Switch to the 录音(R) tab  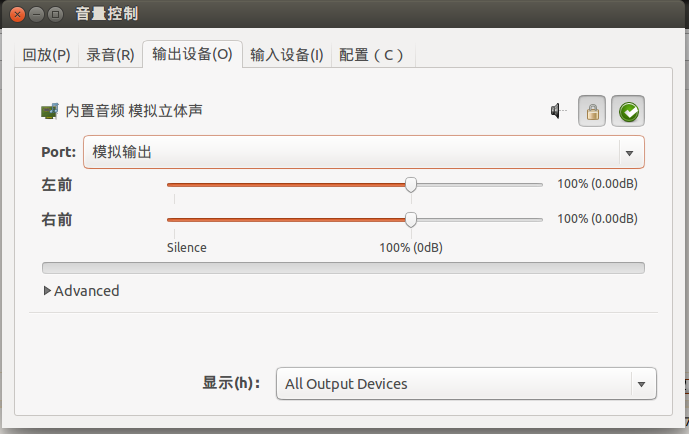click(110, 55)
